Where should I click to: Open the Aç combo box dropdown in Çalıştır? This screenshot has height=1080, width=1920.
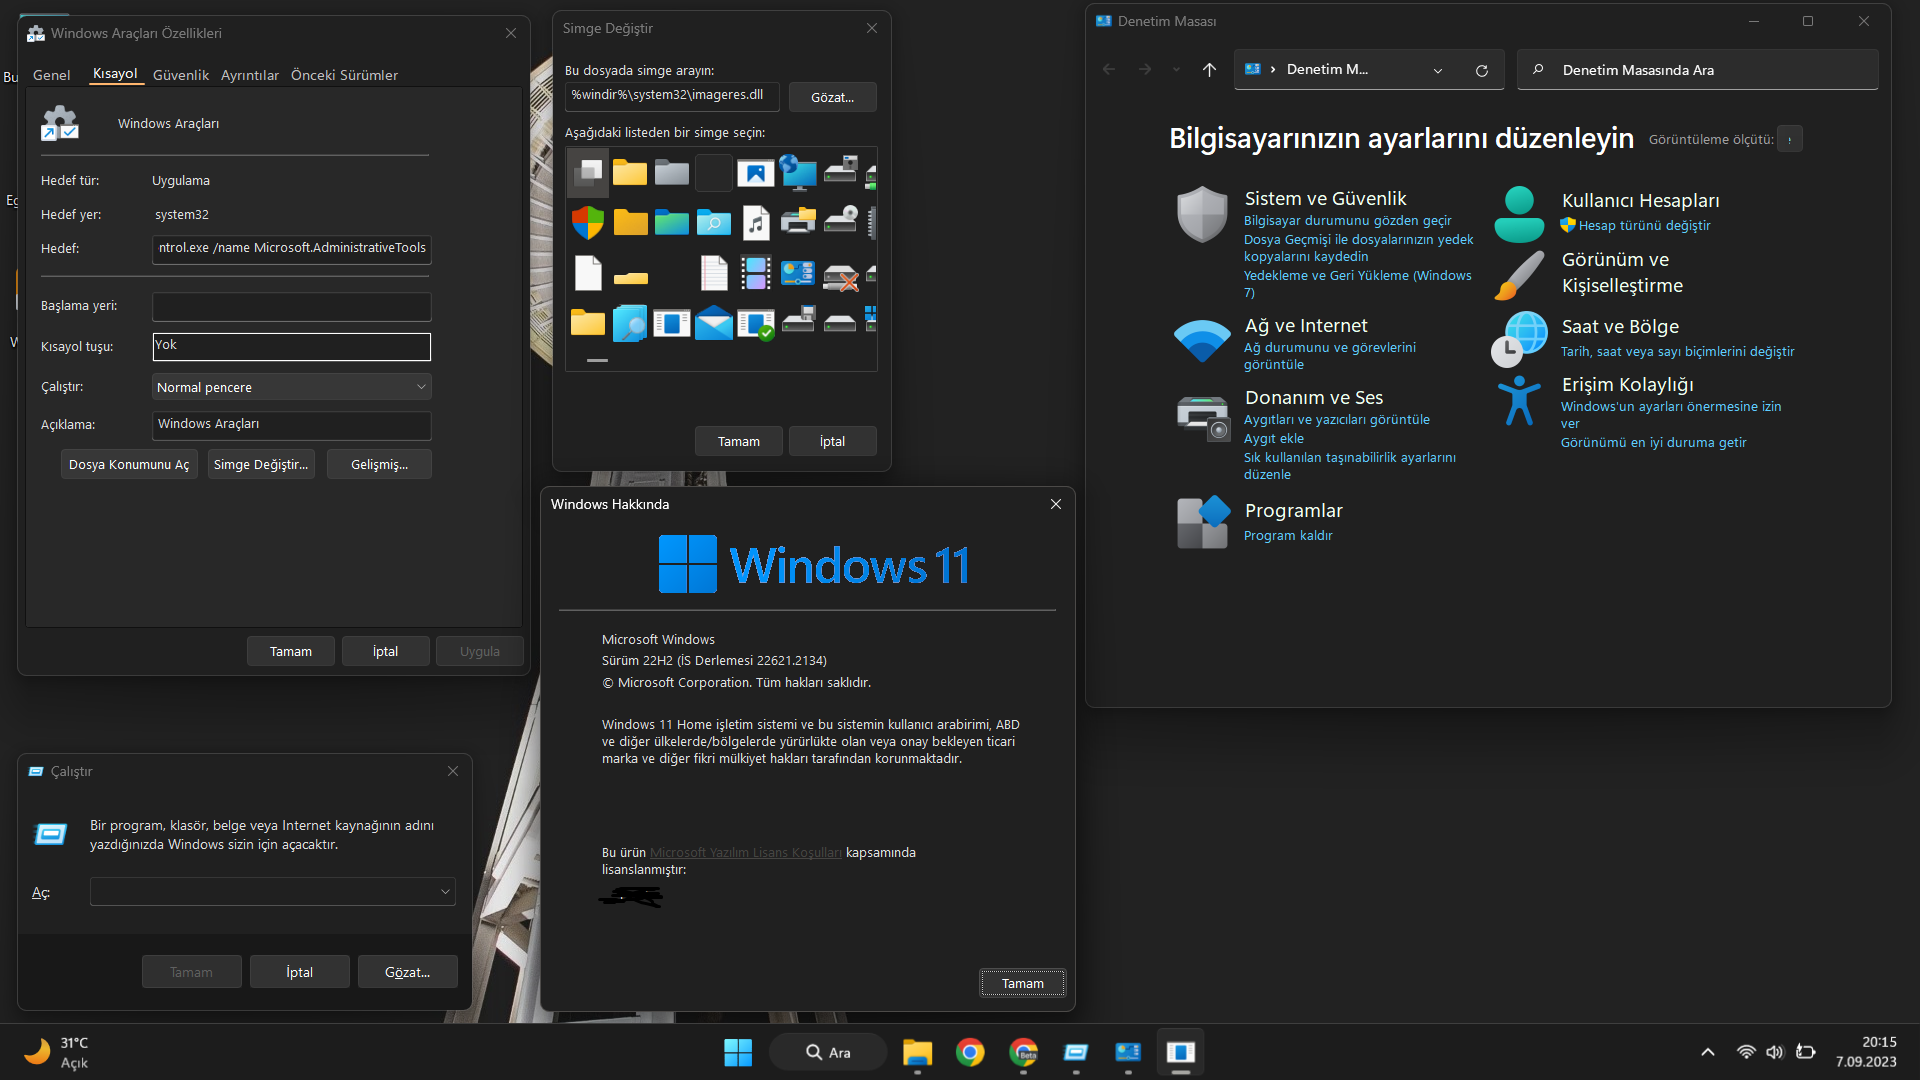pos(445,892)
